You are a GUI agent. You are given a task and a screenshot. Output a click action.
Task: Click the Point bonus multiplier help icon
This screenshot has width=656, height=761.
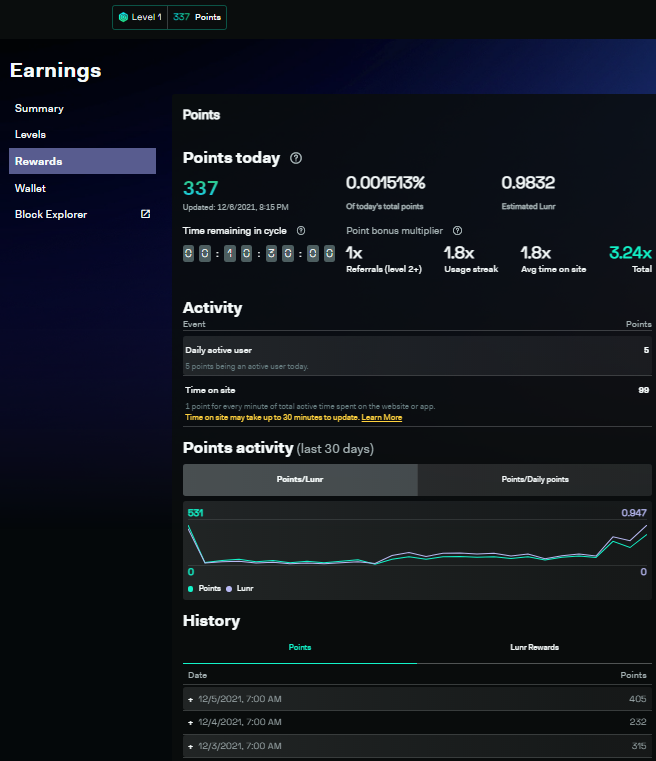coord(457,231)
